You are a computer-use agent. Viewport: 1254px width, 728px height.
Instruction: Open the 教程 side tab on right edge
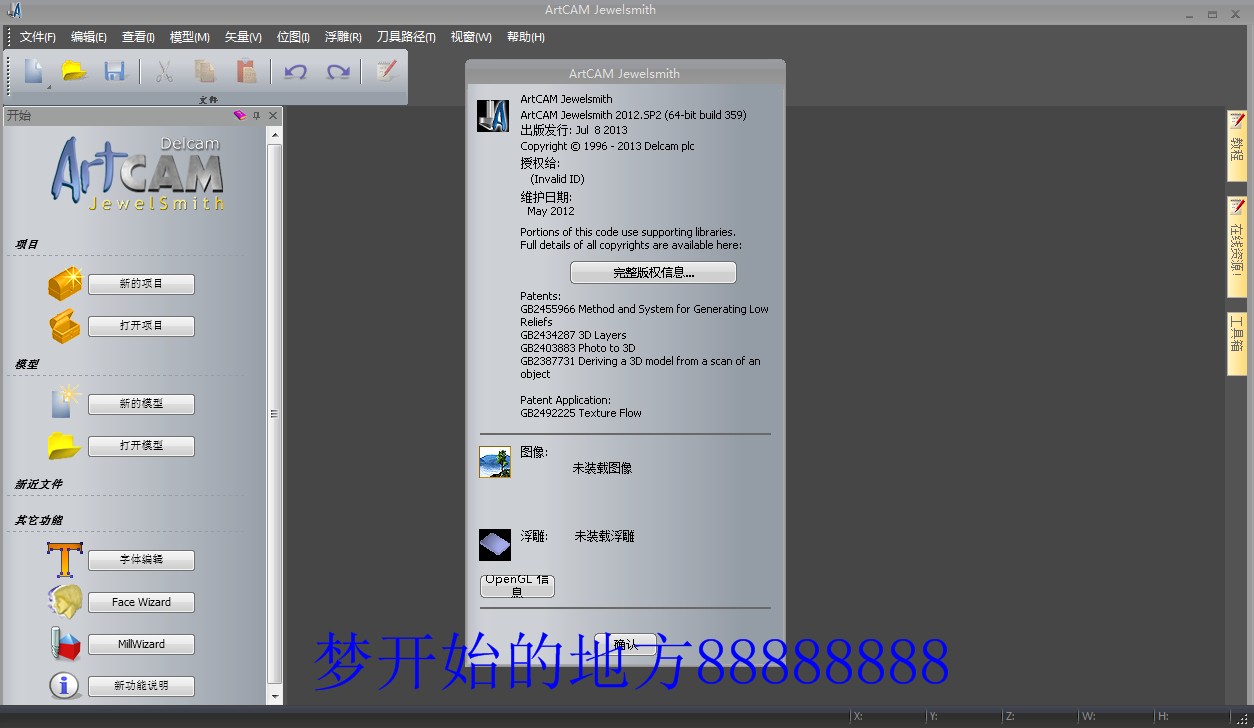point(1237,145)
